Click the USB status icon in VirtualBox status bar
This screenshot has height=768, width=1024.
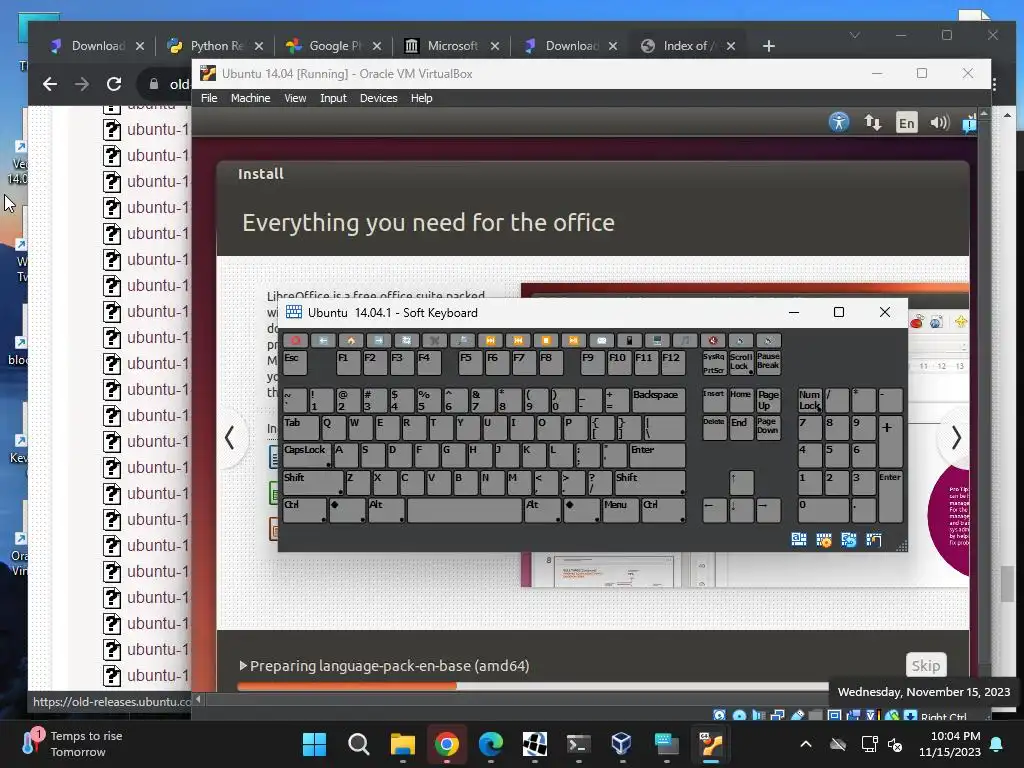797,716
